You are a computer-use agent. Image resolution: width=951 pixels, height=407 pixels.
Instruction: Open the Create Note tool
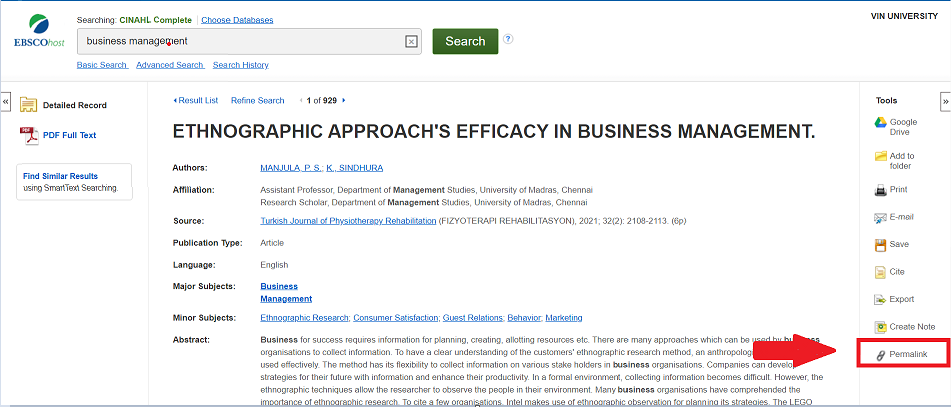click(881, 327)
